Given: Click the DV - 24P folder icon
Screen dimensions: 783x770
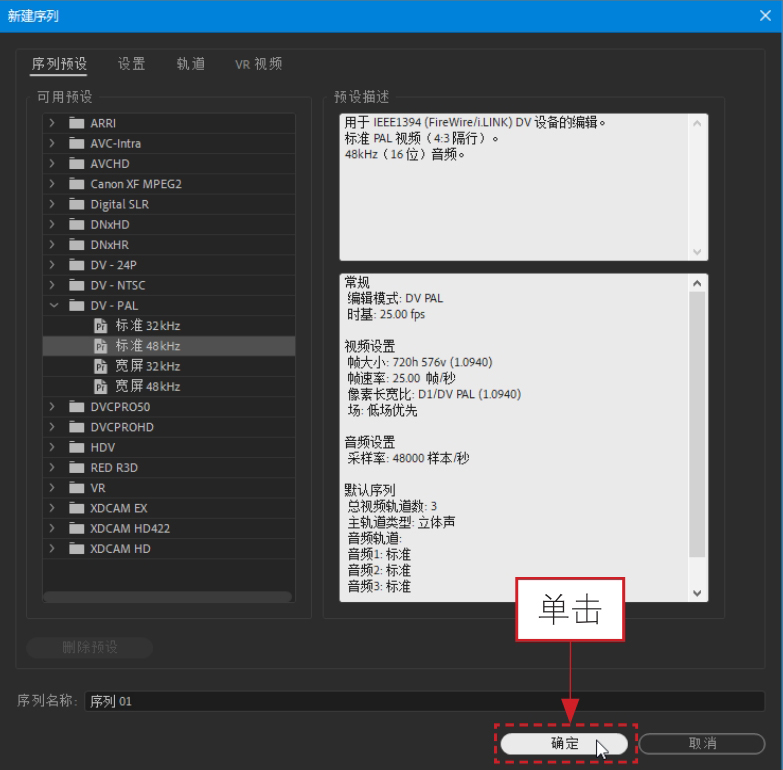Looking at the screenshot, I should 76,265.
